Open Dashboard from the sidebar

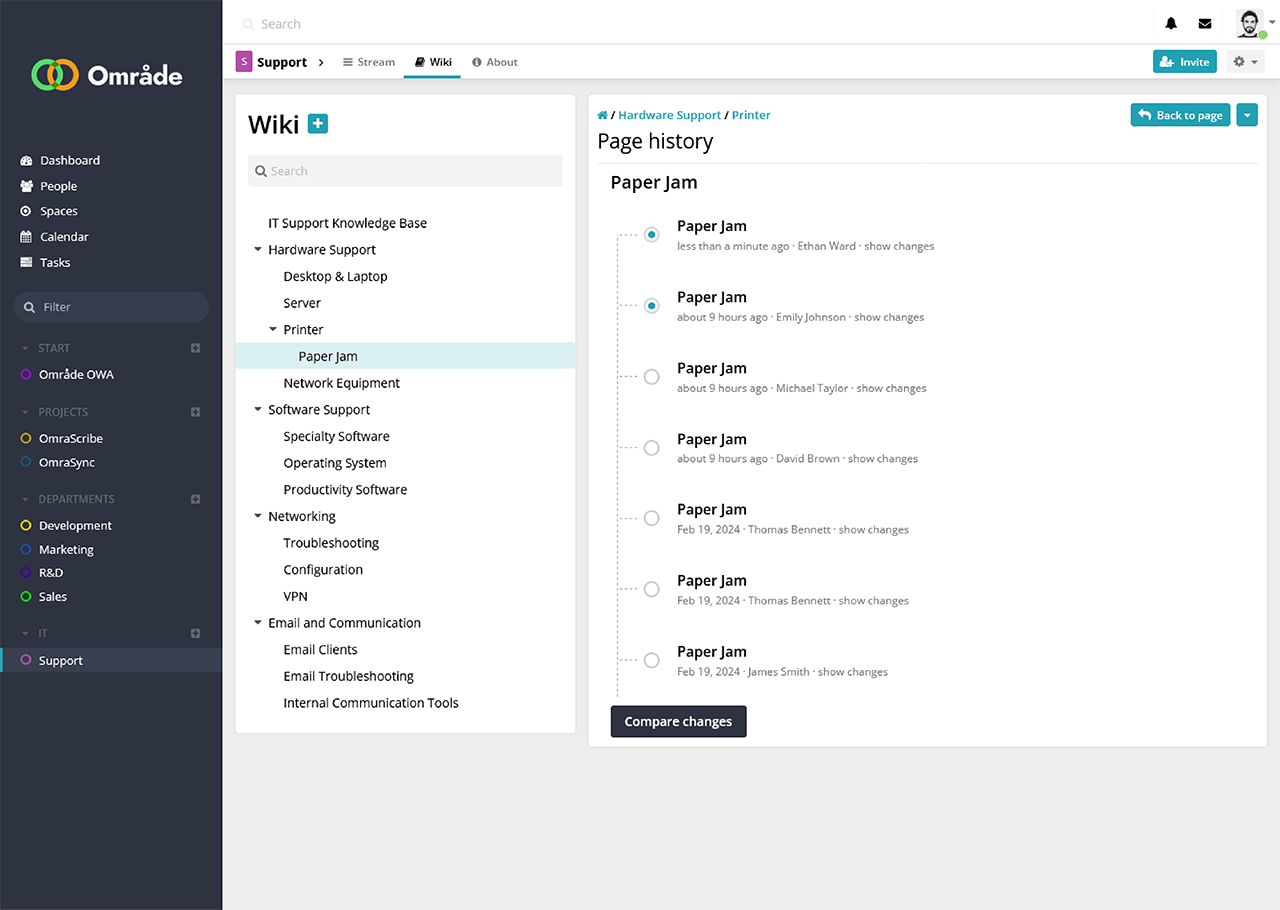point(69,160)
